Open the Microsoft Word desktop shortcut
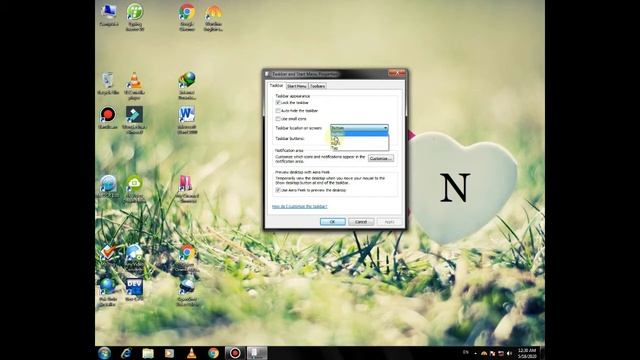This screenshot has width=640, height=360. (187, 120)
